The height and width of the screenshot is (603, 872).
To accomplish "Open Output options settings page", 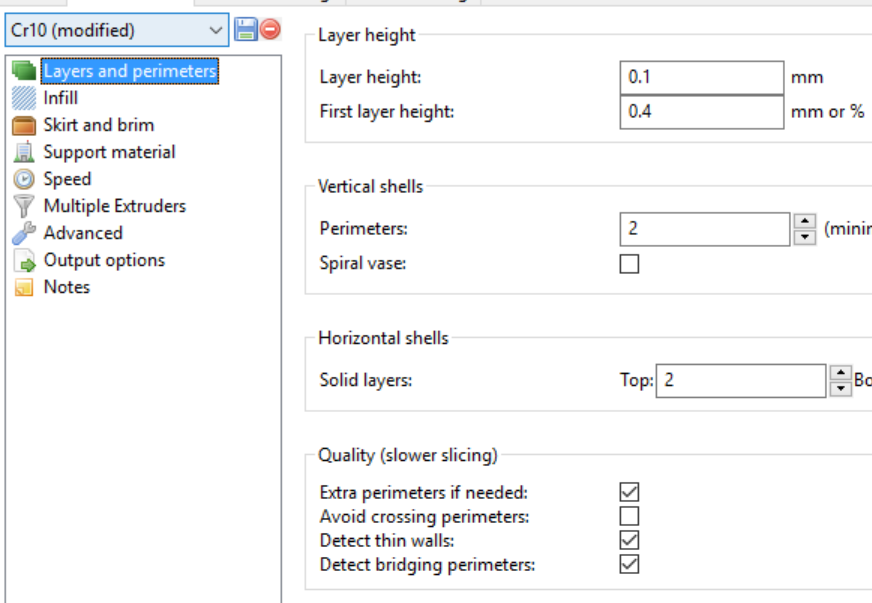I will pyautogui.click(x=104, y=260).
